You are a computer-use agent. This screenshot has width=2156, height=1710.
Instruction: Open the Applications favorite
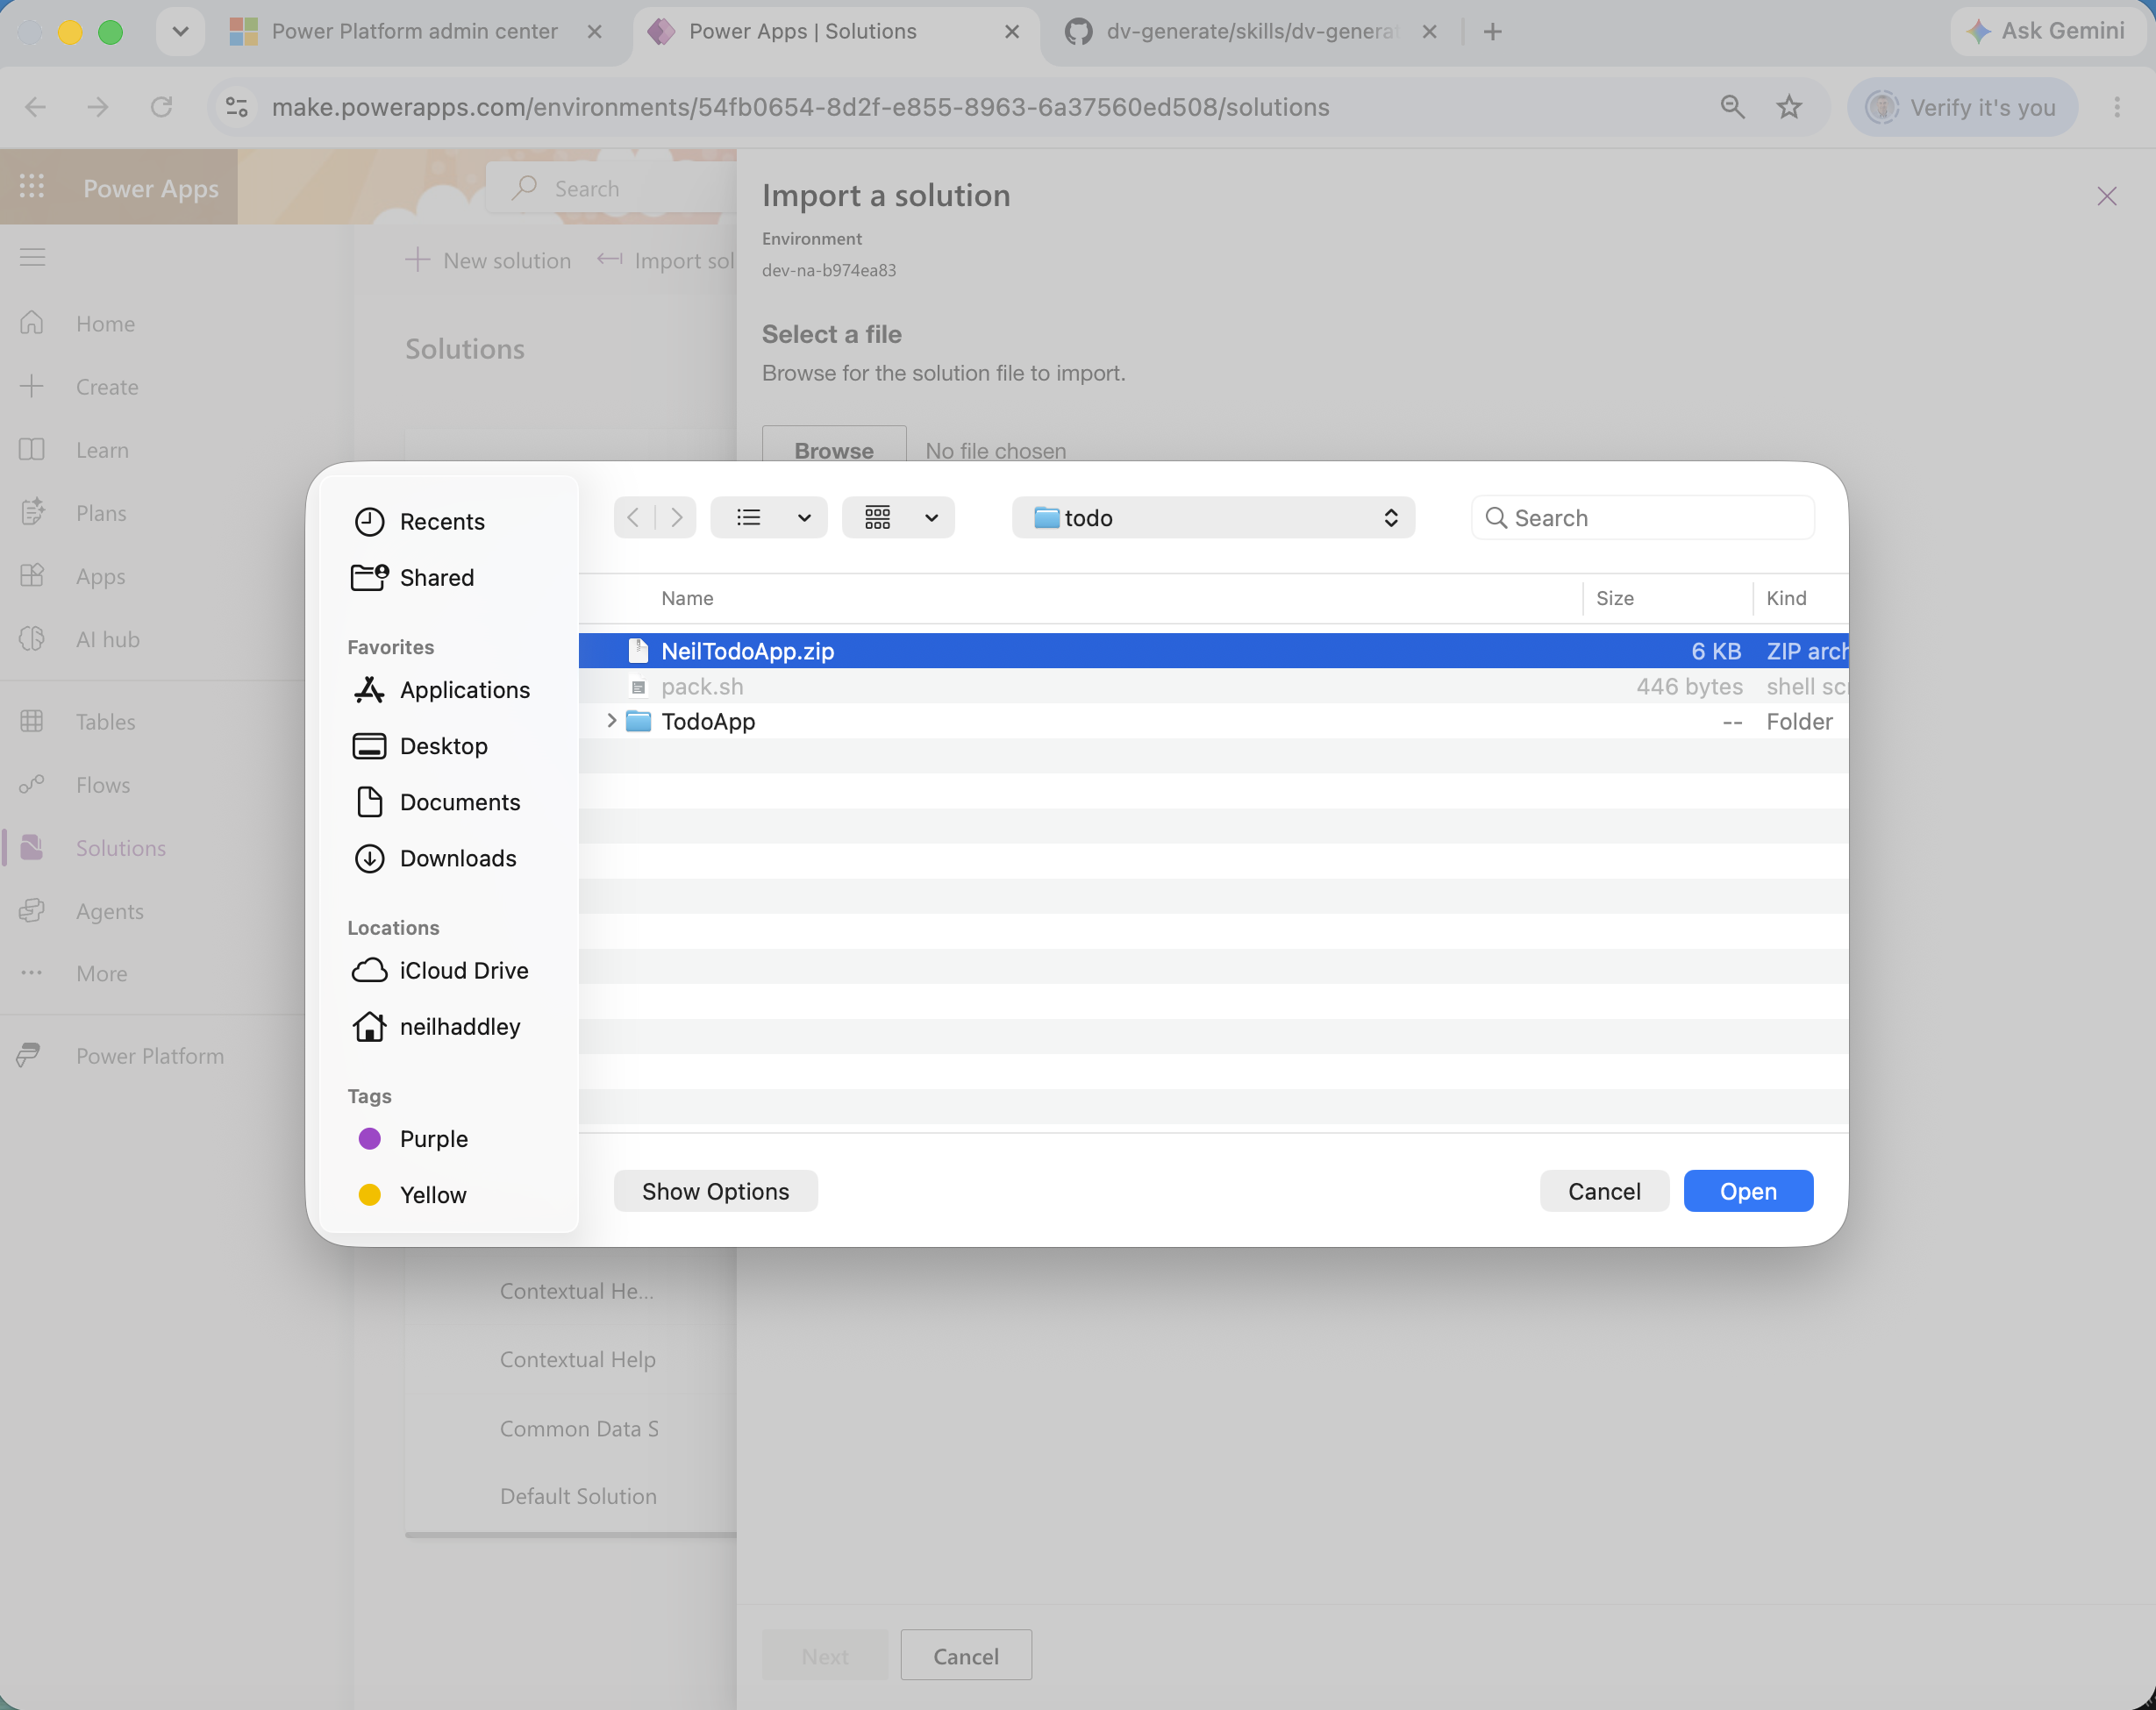[x=443, y=690]
